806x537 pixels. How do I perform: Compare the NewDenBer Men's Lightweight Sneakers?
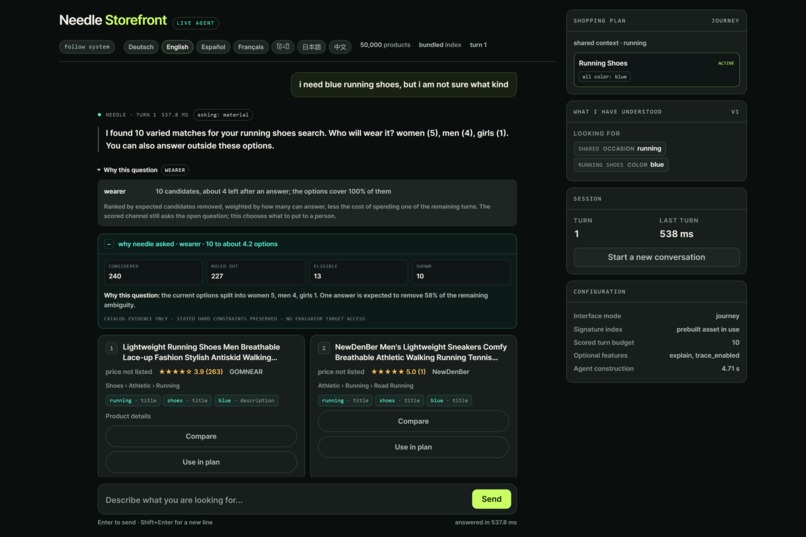pyautogui.click(x=413, y=421)
